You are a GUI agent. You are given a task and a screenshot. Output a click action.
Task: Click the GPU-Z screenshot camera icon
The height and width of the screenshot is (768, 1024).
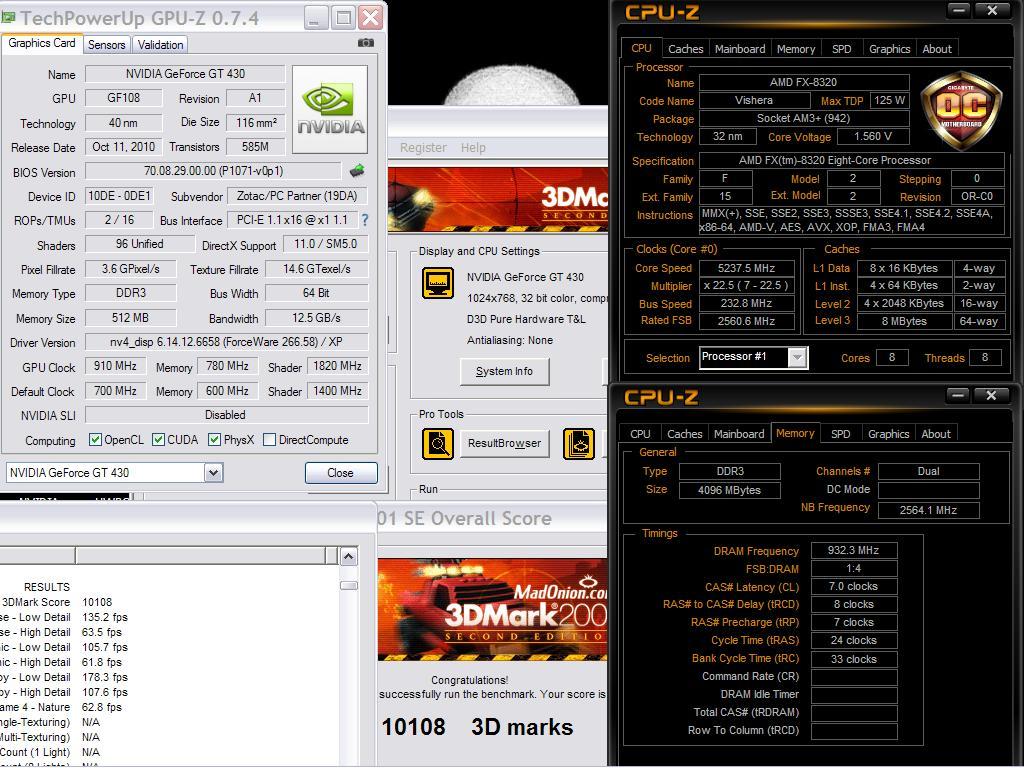pos(366,43)
